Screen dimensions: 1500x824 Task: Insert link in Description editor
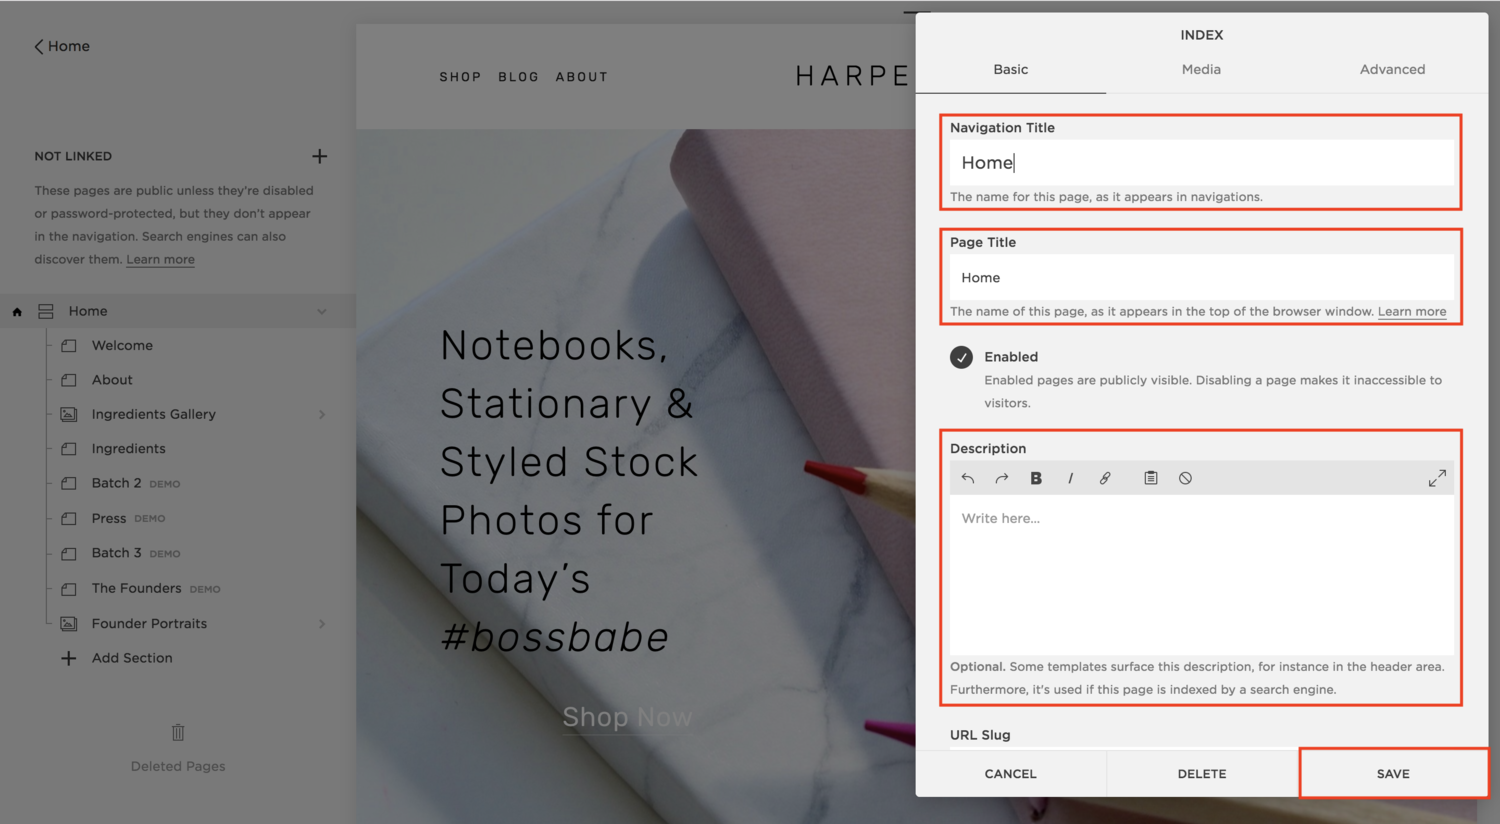(1105, 478)
